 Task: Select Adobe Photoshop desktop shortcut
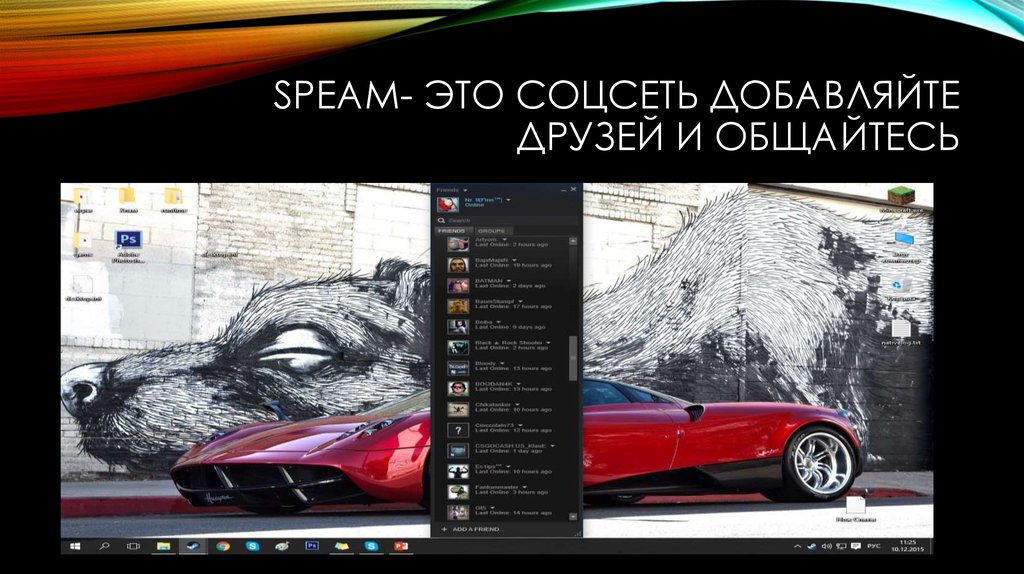(x=128, y=246)
